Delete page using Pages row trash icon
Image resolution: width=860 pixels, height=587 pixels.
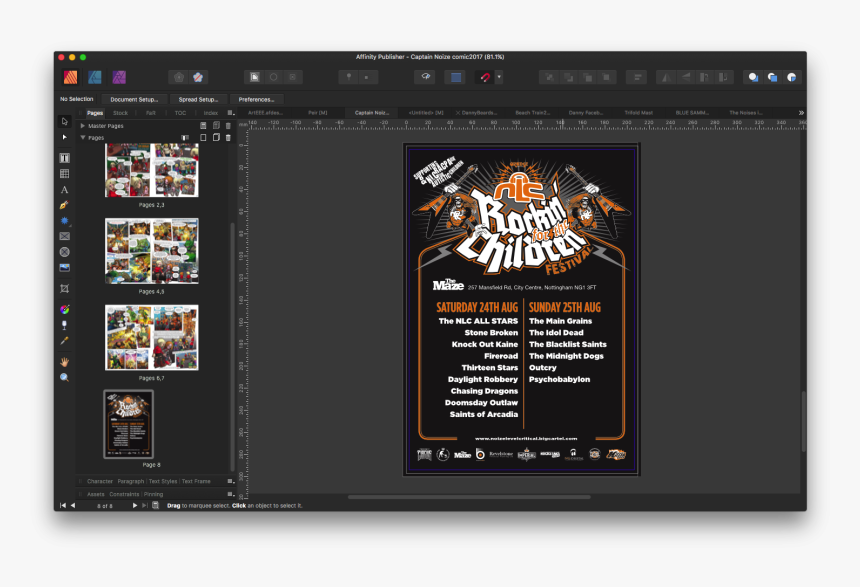click(228, 138)
